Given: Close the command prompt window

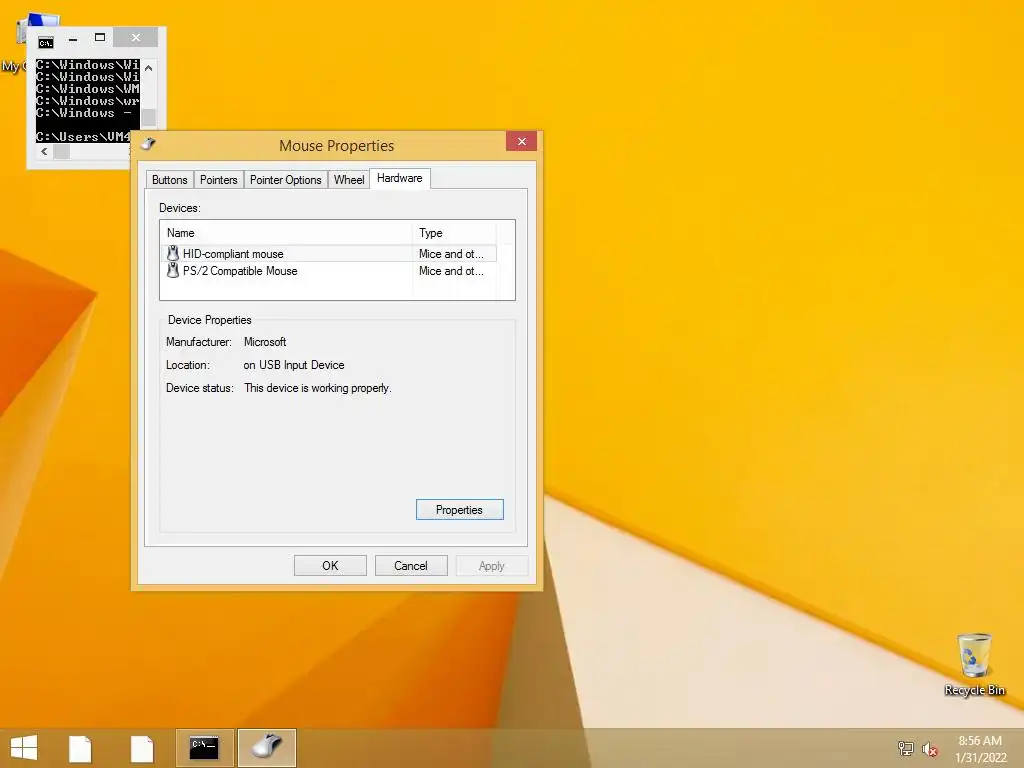Looking at the screenshot, I should click(136, 38).
